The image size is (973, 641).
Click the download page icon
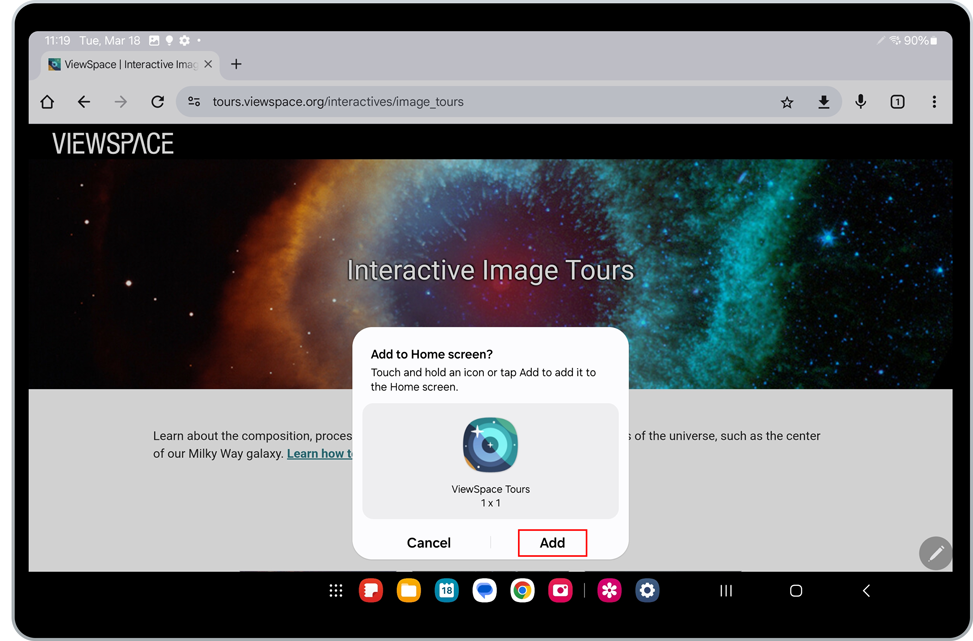[823, 102]
